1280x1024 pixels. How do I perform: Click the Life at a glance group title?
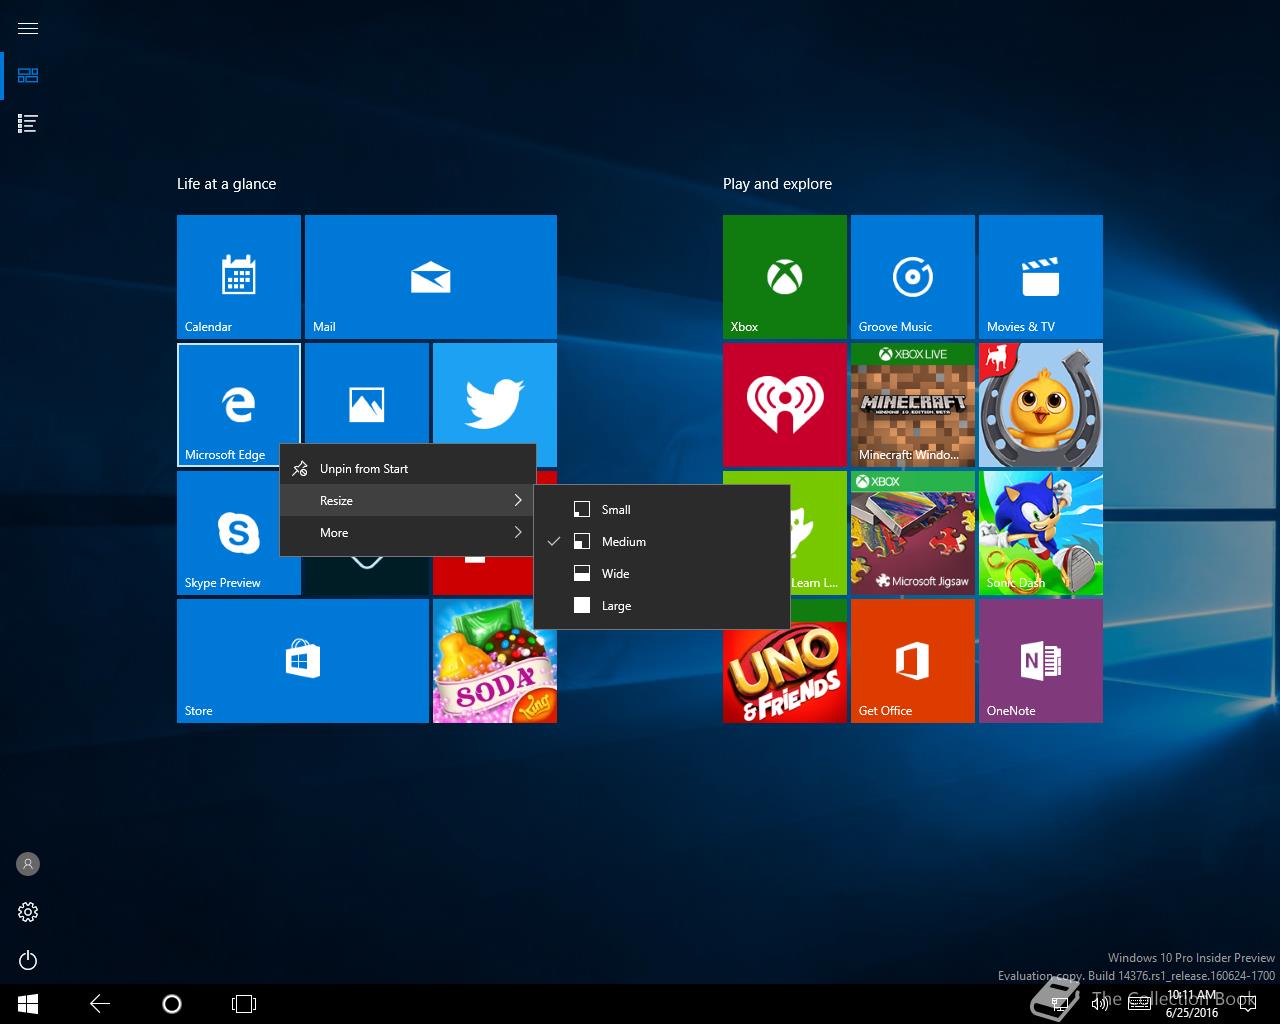(x=226, y=184)
